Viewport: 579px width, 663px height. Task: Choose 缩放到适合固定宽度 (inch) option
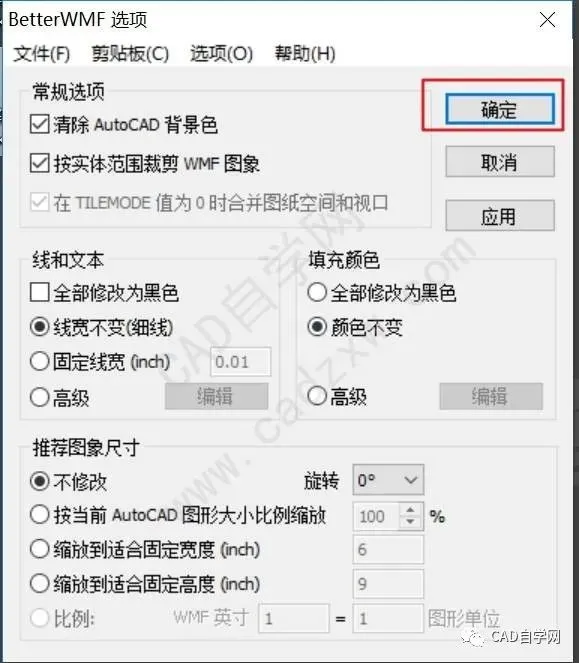tap(39, 549)
